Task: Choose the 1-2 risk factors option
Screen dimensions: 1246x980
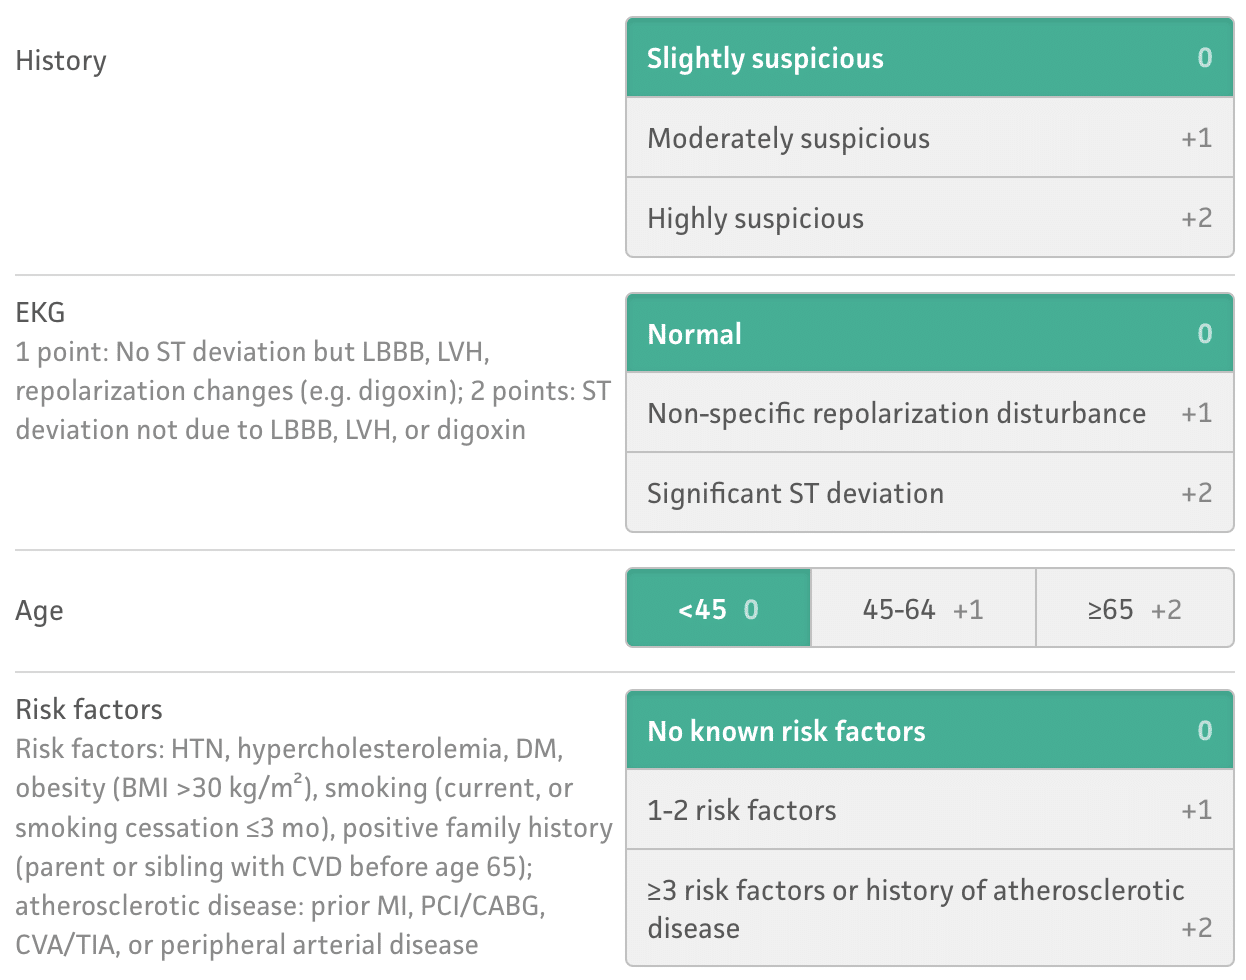Action: 929,810
